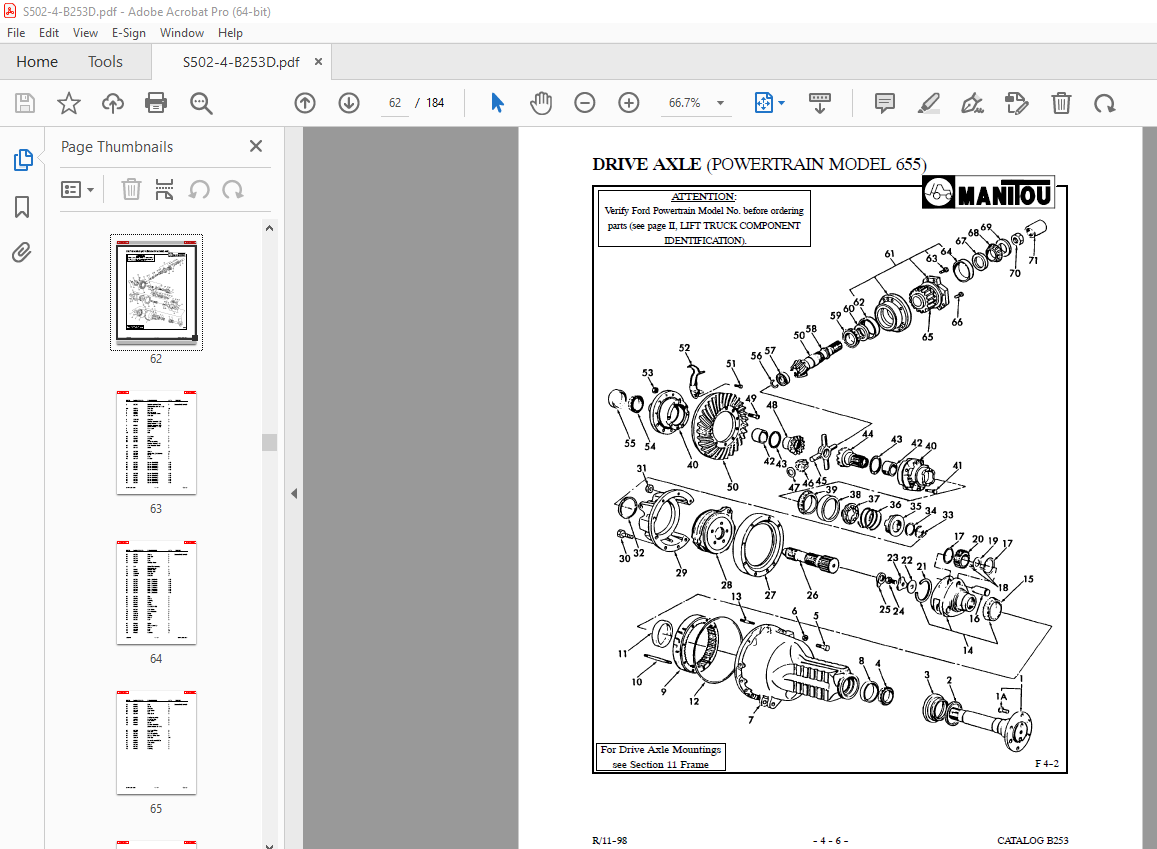
Task: Collapse the left navigation pane arrow
Action: (294, 493)
